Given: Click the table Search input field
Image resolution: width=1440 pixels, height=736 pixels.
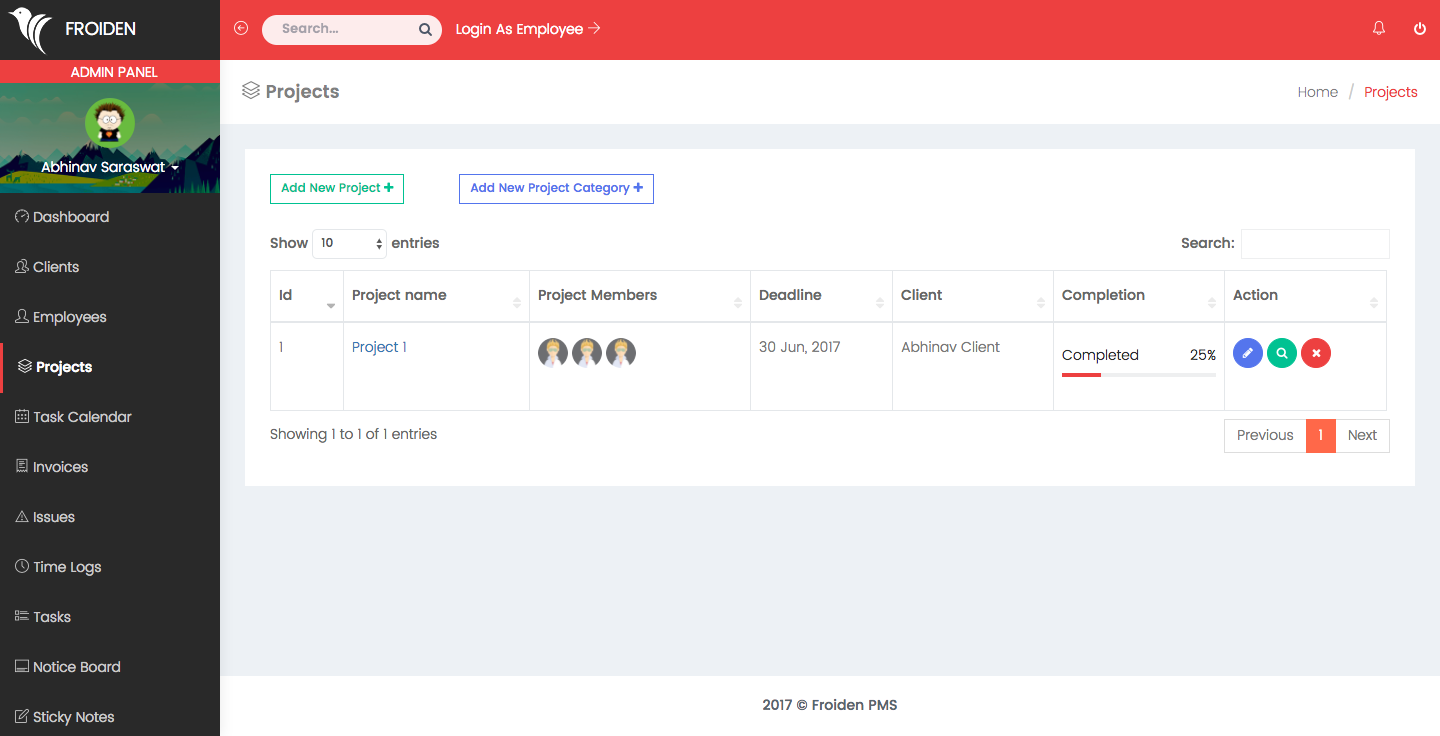Looking at the screenshot, I should point(1314,244).
